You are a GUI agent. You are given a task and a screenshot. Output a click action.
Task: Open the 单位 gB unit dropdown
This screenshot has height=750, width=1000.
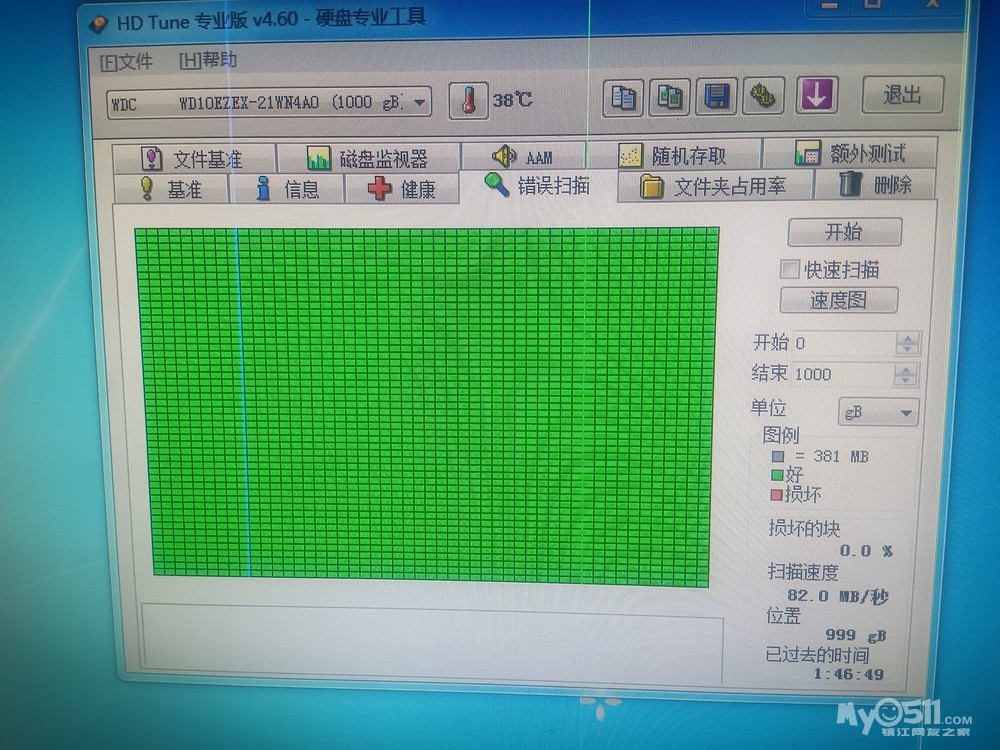878,413
